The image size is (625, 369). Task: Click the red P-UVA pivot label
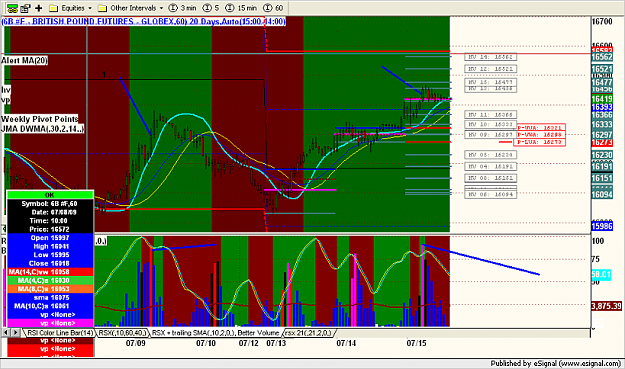point(541,128)
